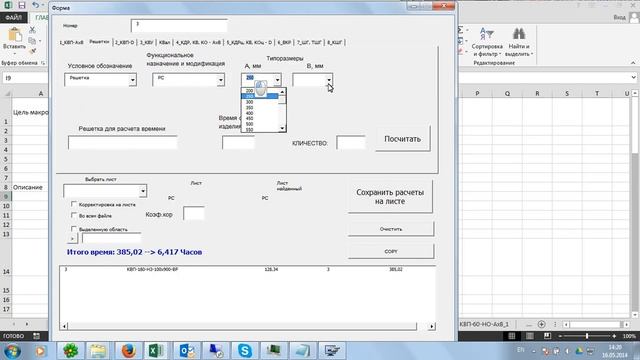Screen dimensions: 640x360
Task: Expand the 'B, мм' dropdown
Action: pos(329,80)
